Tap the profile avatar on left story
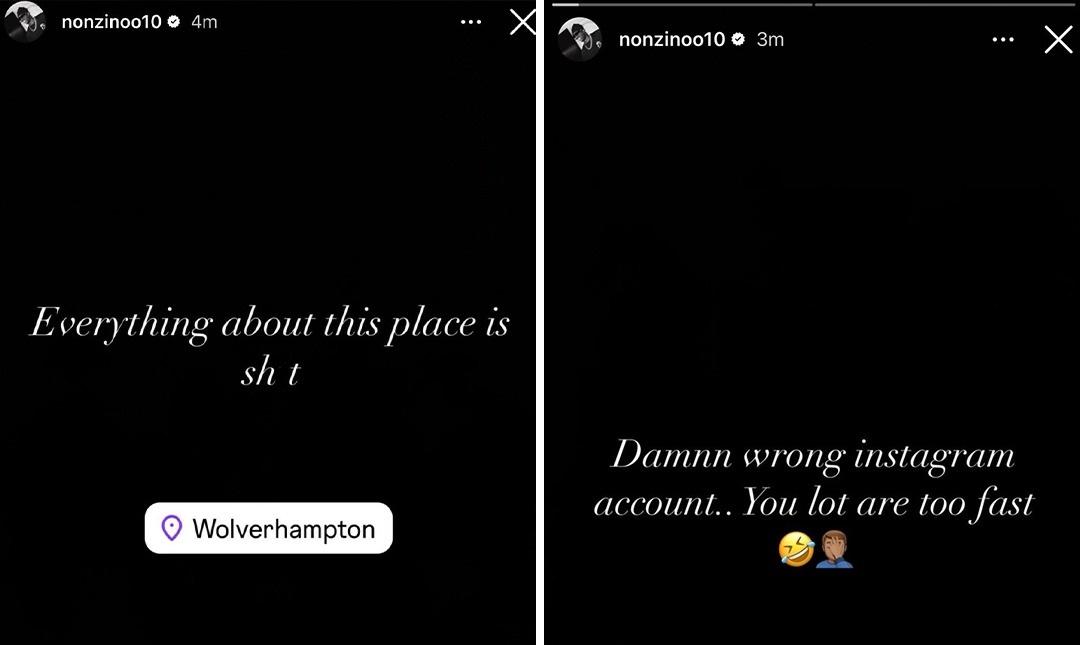The width and height of the screenshot is (1080, 645). coord(24,22)
